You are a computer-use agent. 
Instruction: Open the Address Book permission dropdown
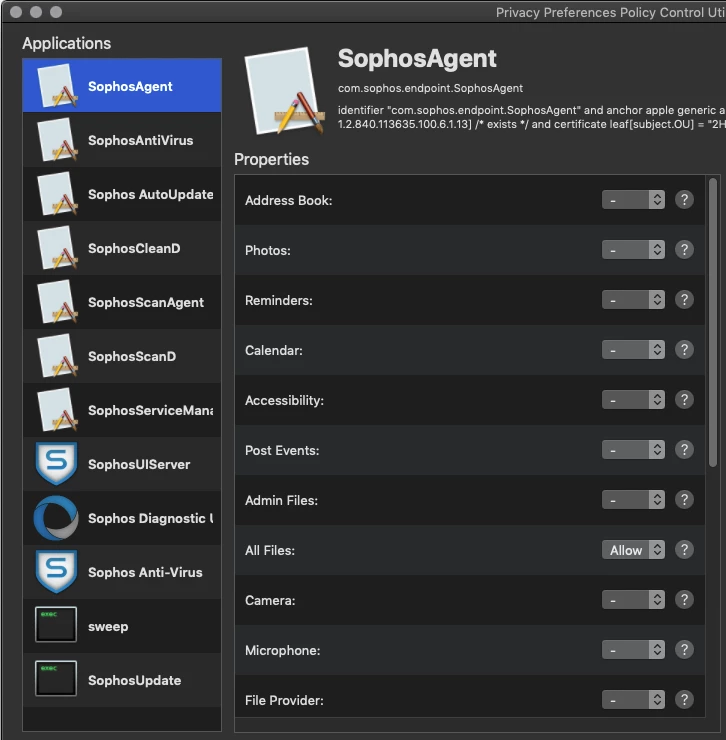pyautogui.click(x=633, y=200)
